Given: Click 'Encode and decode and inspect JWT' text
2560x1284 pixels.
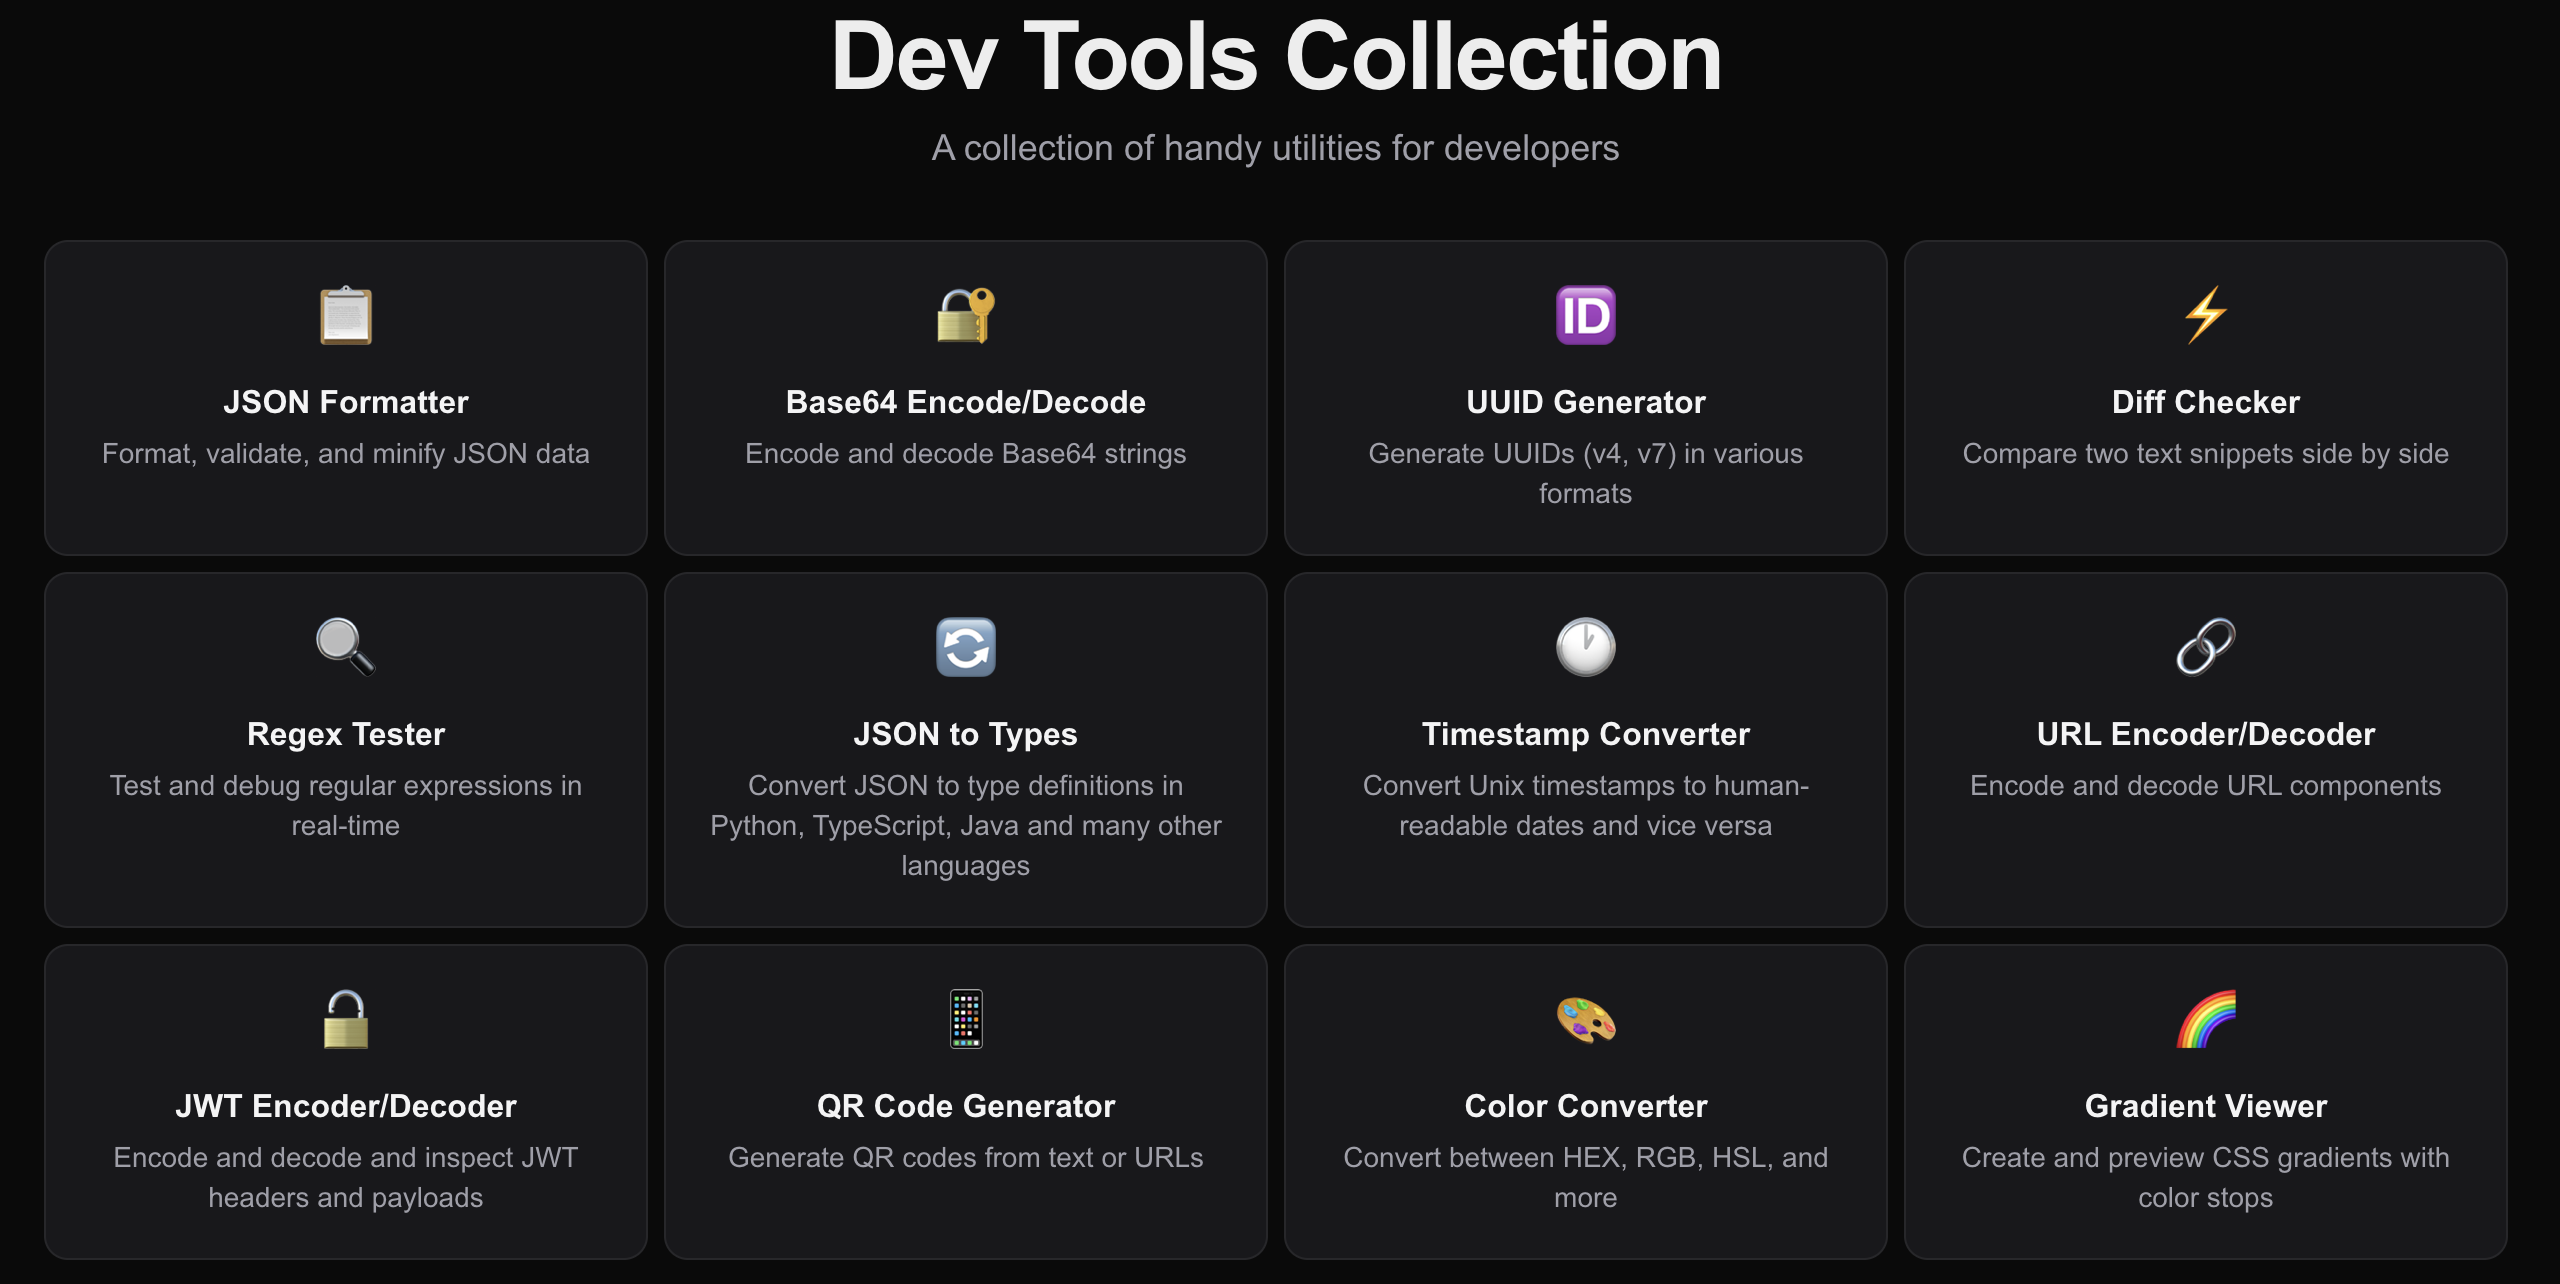Looking at the screenshot, I should 346,1178.
